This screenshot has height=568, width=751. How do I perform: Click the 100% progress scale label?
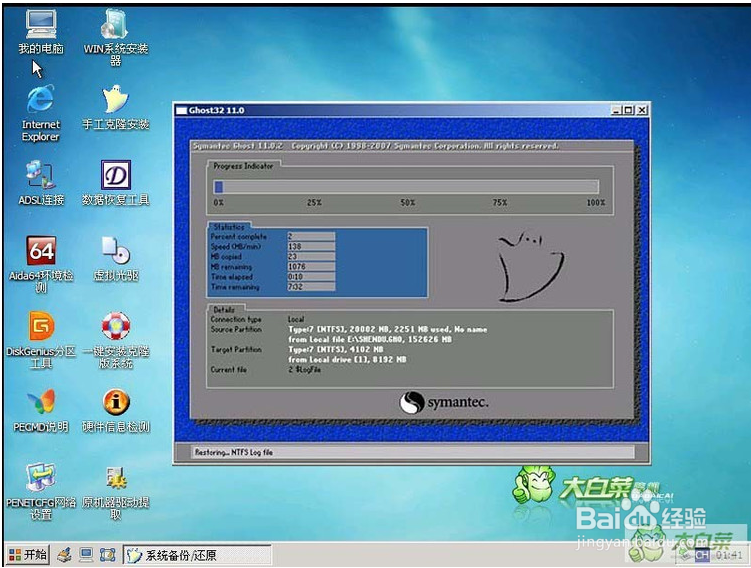tap(596, 203)
